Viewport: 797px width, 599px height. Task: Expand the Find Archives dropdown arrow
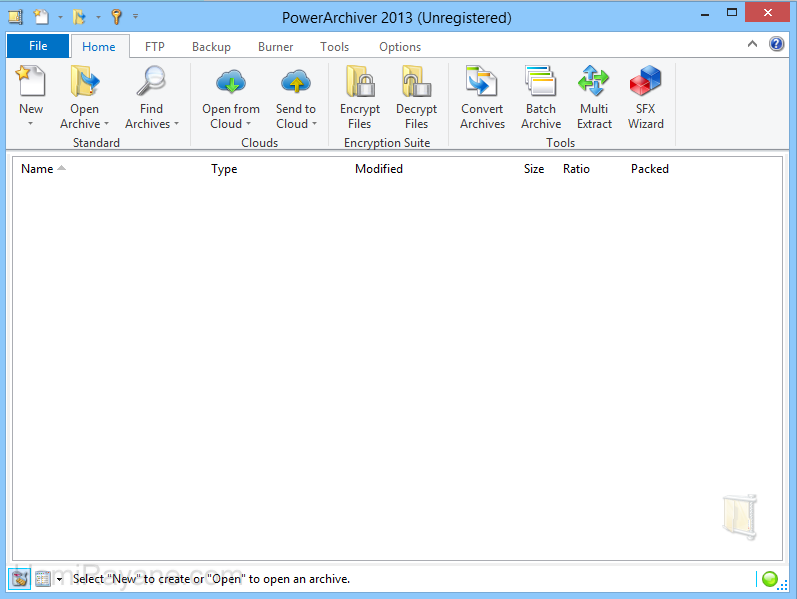(176, 124)
